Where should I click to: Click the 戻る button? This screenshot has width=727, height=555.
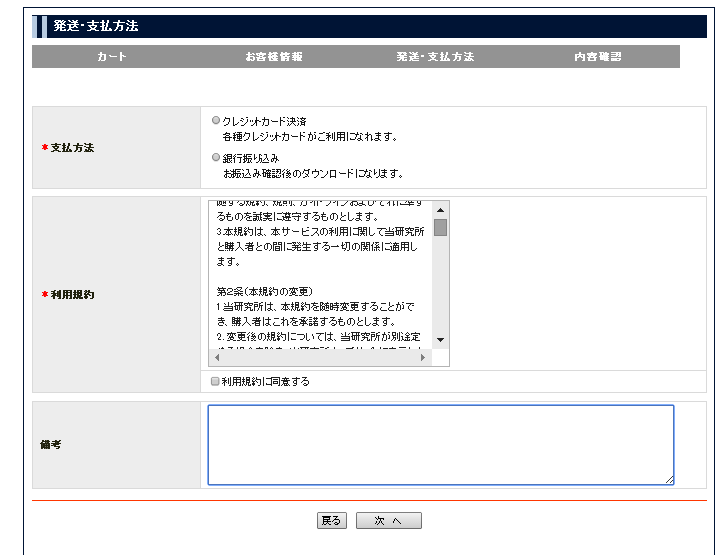click(x=331, y=521)
